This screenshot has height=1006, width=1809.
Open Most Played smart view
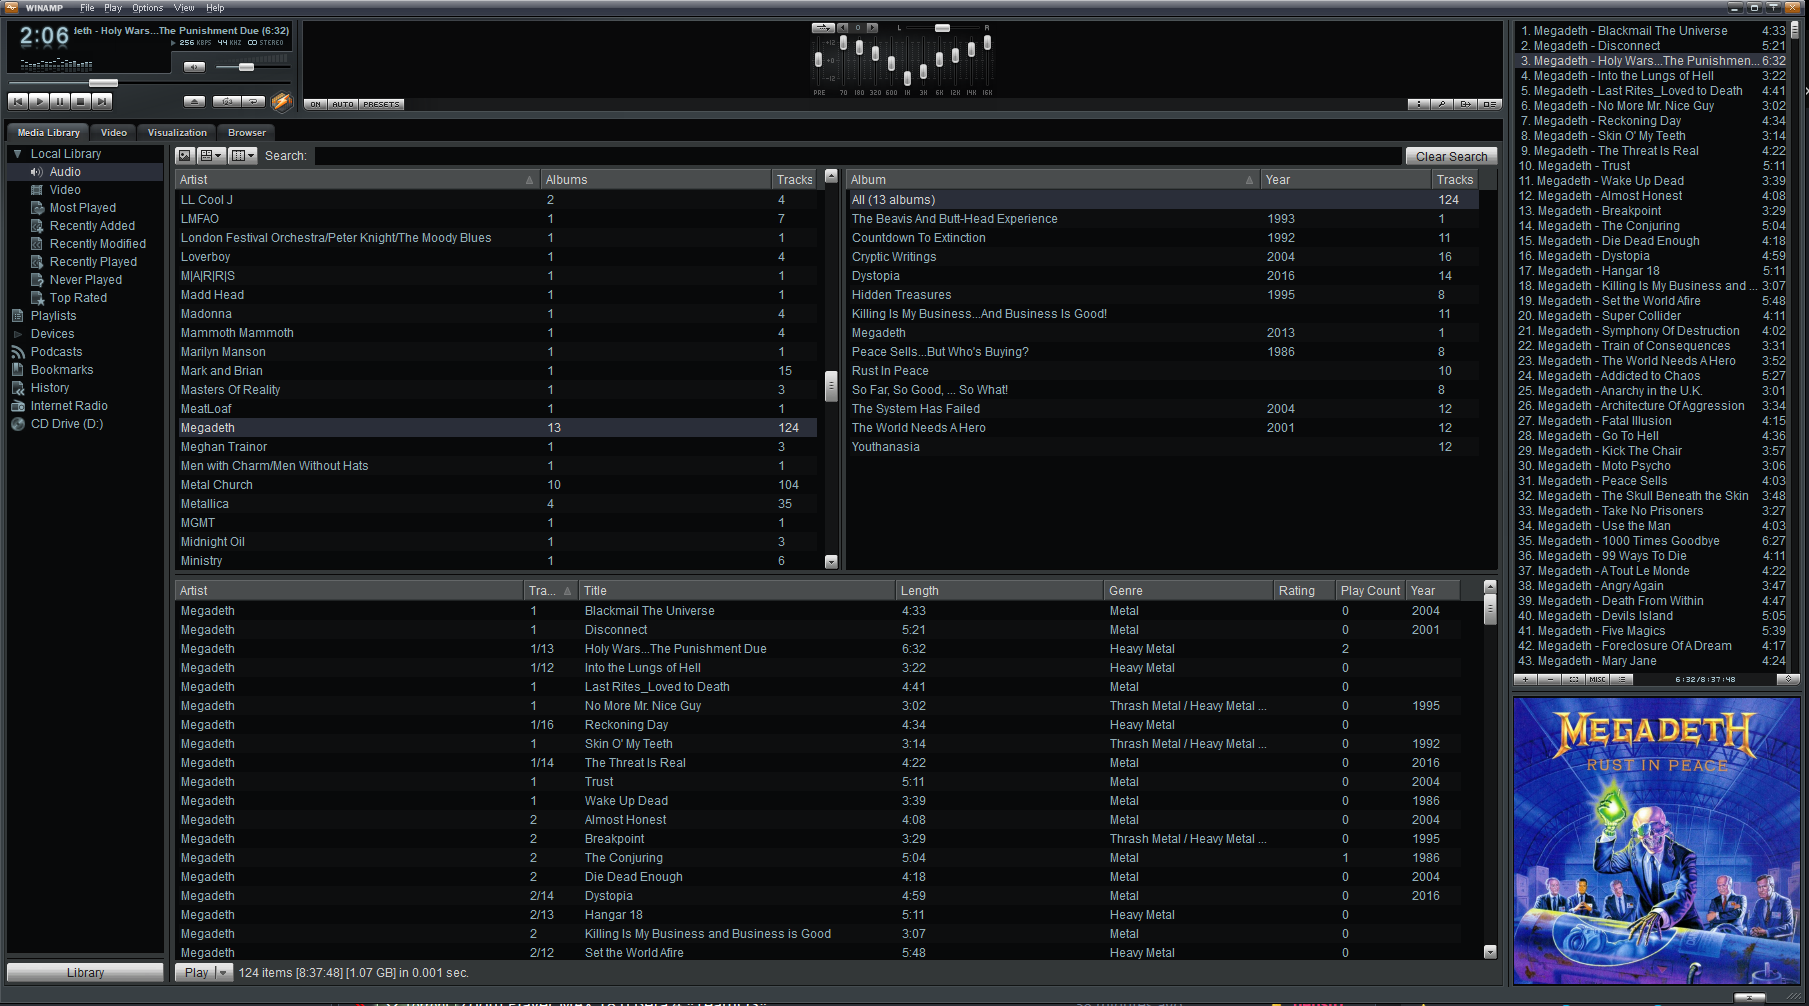83,208
